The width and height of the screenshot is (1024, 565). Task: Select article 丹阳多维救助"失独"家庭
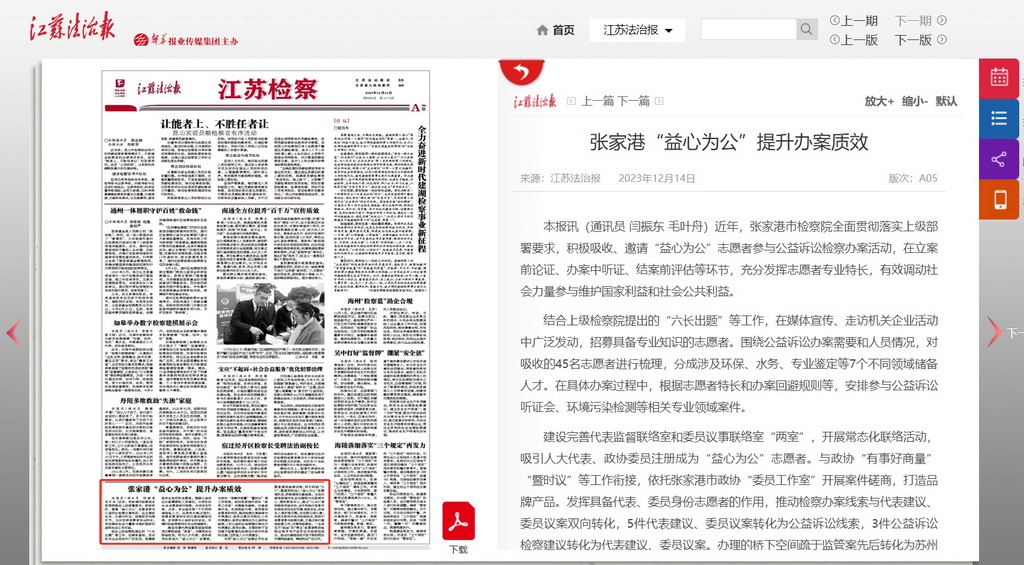tap(155, 400)
